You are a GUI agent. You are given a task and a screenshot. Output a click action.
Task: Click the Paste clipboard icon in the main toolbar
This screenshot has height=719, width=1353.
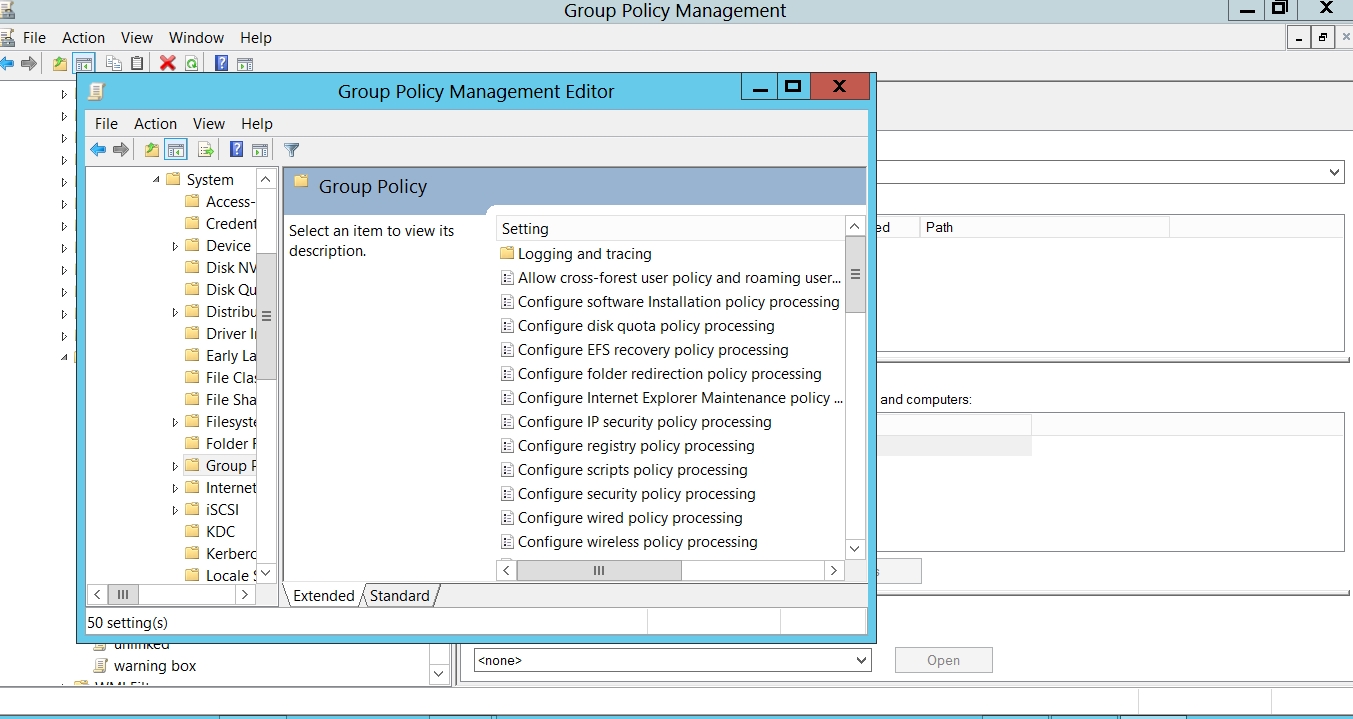pos(137,63)
